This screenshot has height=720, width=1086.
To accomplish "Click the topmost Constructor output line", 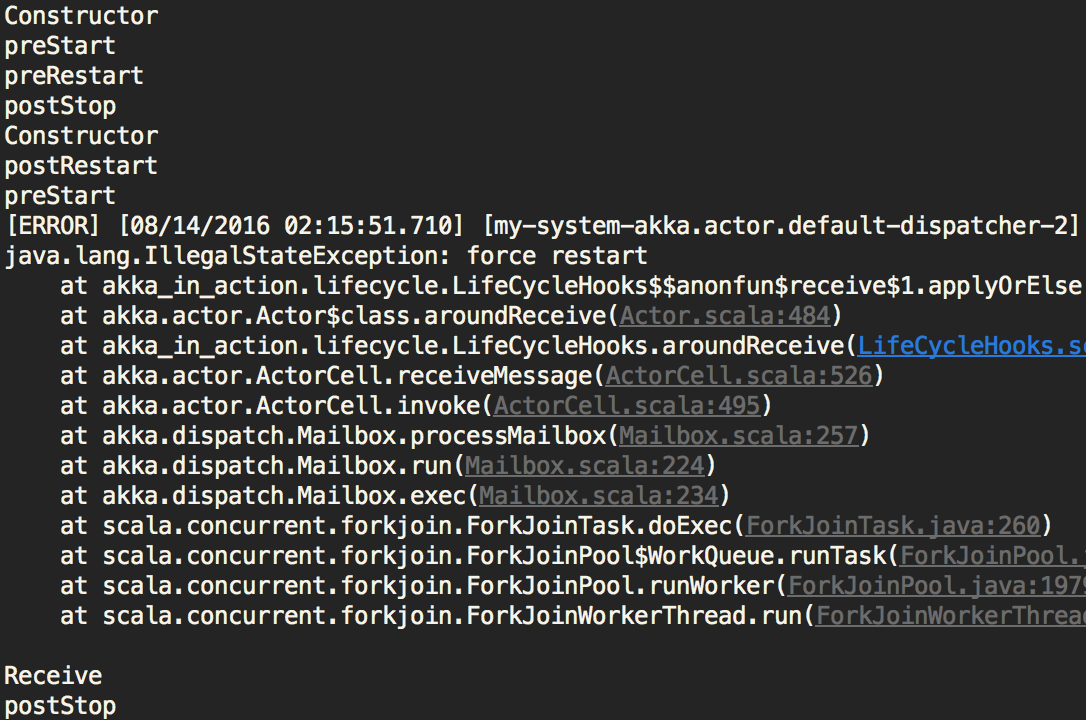I will tap(81, 16).
